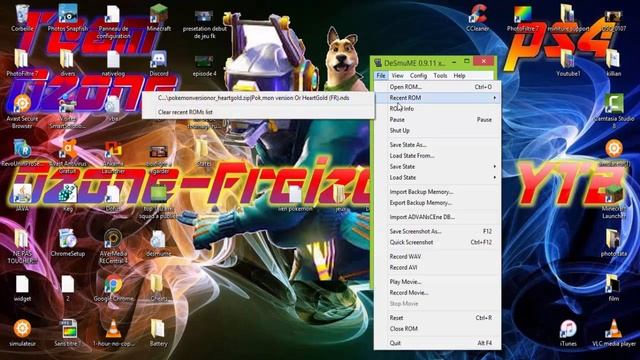Click the DeSmuME title bar app icon
640x360 pixels.
coord(378,63)
